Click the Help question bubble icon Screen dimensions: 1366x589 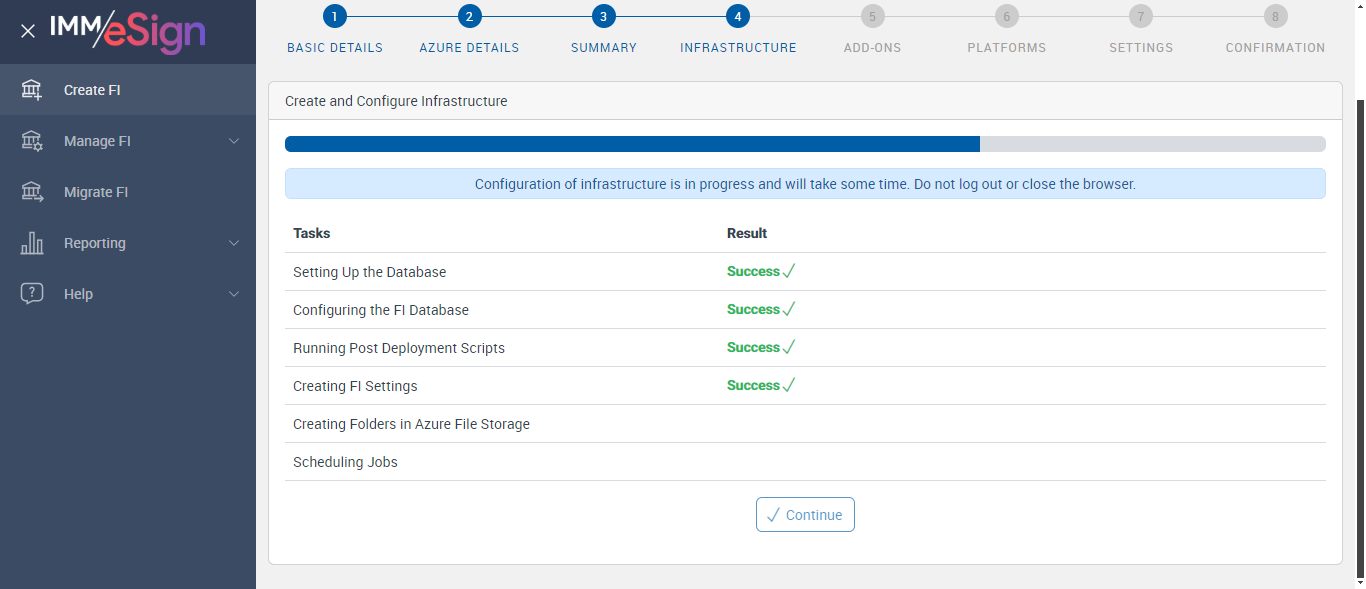[x=32, y=294]
